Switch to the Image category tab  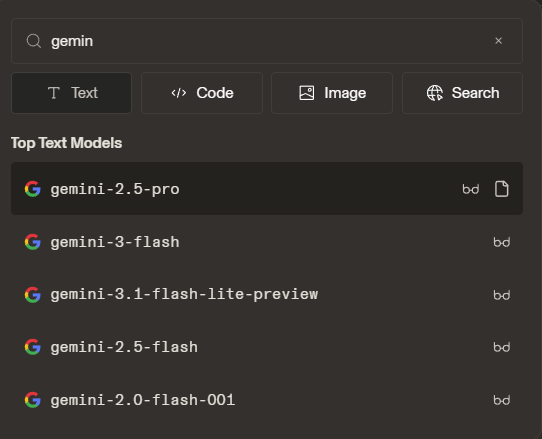pos(332,93)
